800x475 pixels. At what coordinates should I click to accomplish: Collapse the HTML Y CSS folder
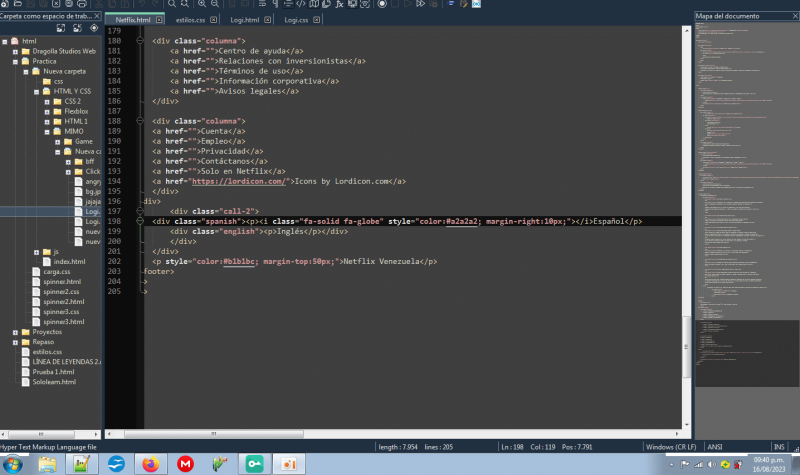point(36,91)
